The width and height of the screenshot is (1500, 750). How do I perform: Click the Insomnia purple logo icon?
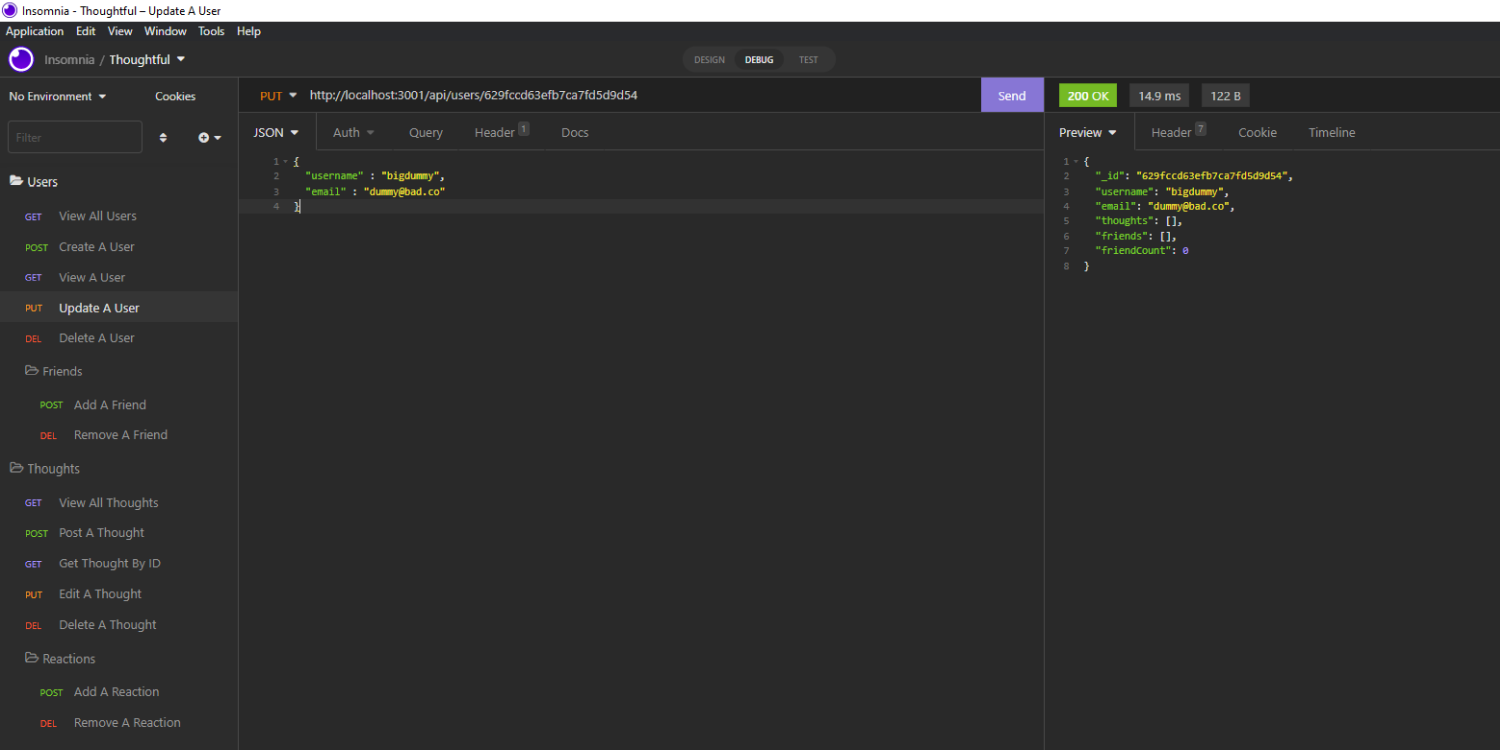21,59
